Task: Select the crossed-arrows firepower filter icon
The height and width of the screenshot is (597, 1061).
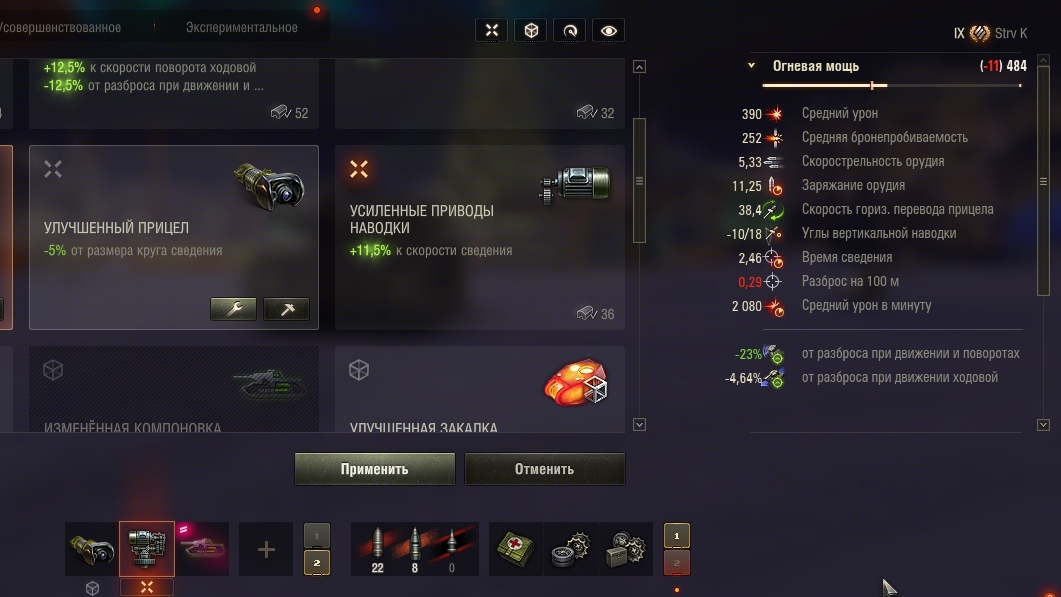Action: pyautogui.click(x=492, y=30)
